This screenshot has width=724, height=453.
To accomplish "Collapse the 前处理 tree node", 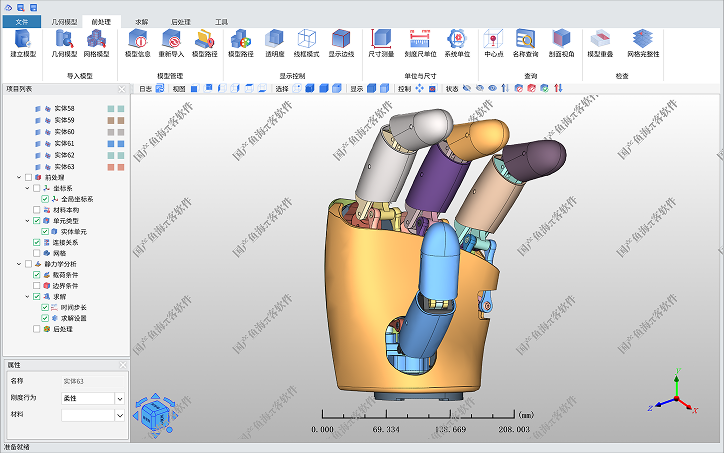I will pyautogui.click(x=18, y=177).
